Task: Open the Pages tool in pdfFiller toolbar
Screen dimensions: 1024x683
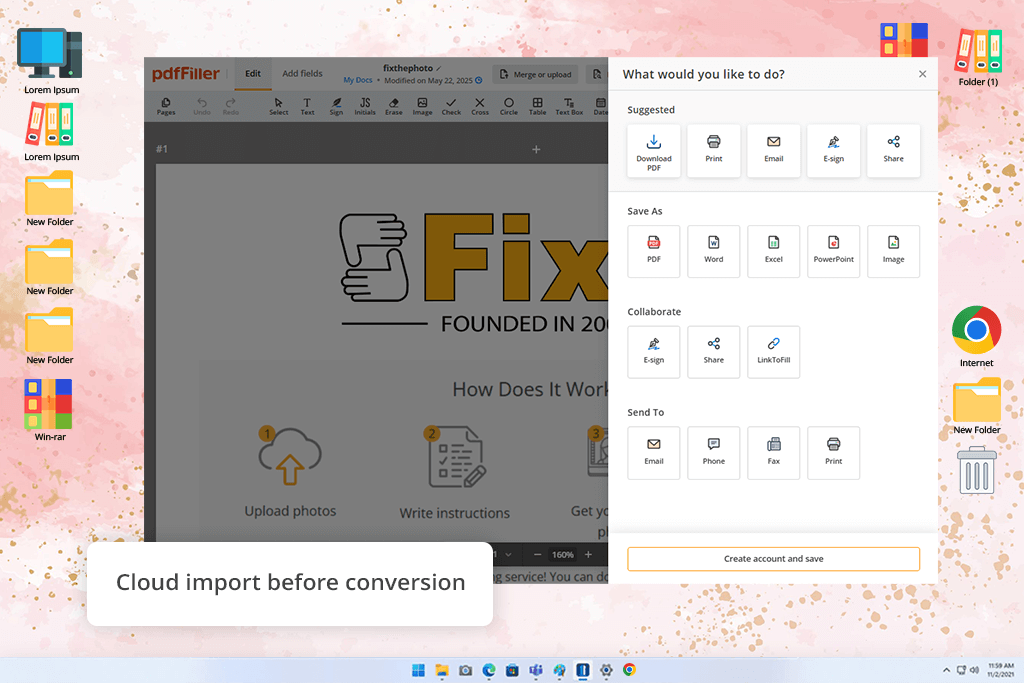Action: point(166,106)
